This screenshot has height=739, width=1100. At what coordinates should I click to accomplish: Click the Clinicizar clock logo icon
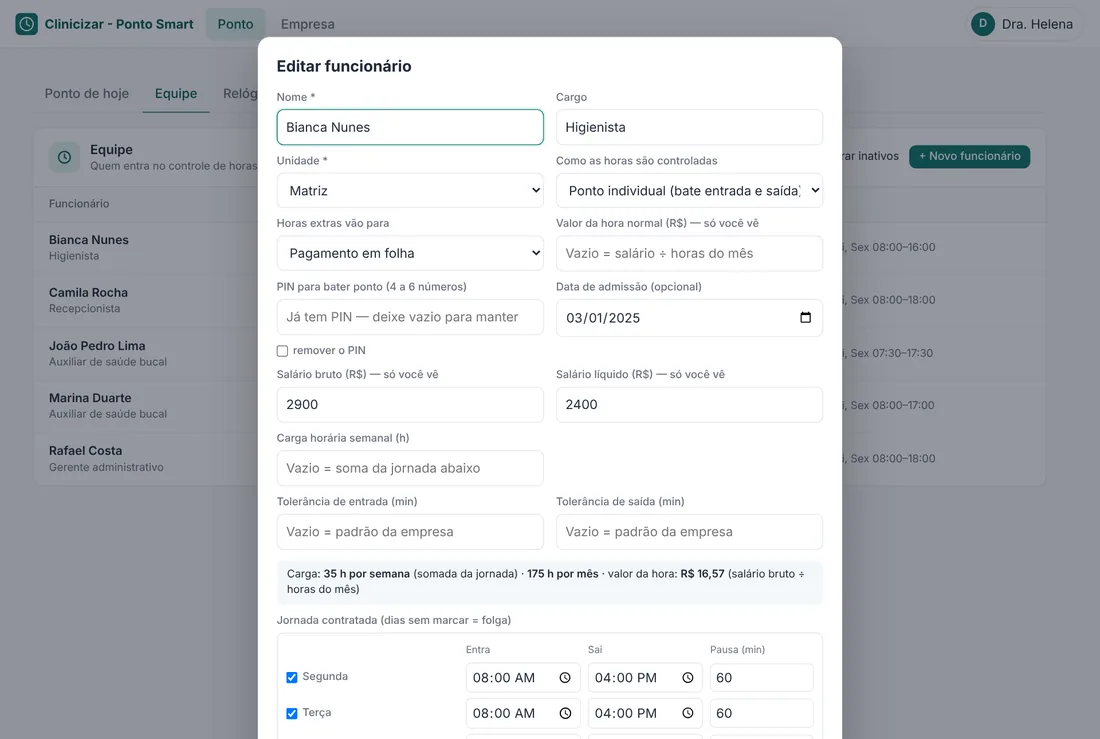(26, 24)
